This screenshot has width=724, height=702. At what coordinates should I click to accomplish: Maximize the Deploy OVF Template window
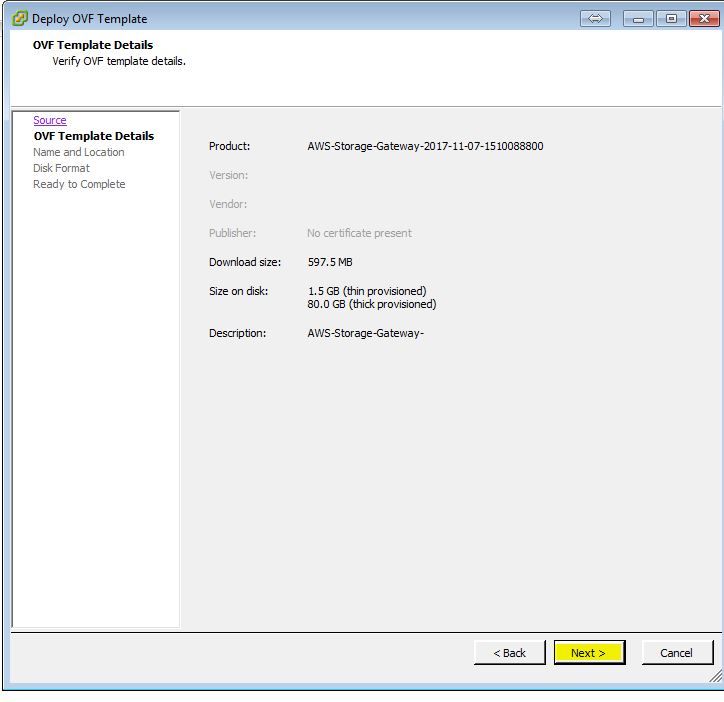(x=671, y=18)
